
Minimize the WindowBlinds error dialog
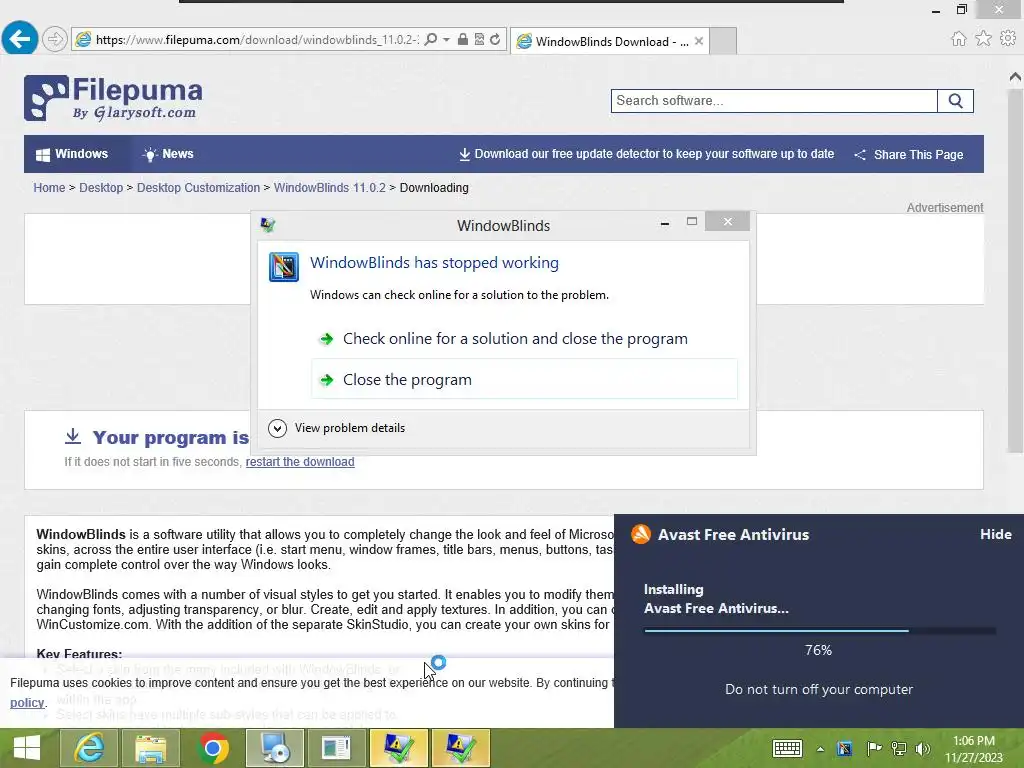point(665,223)
